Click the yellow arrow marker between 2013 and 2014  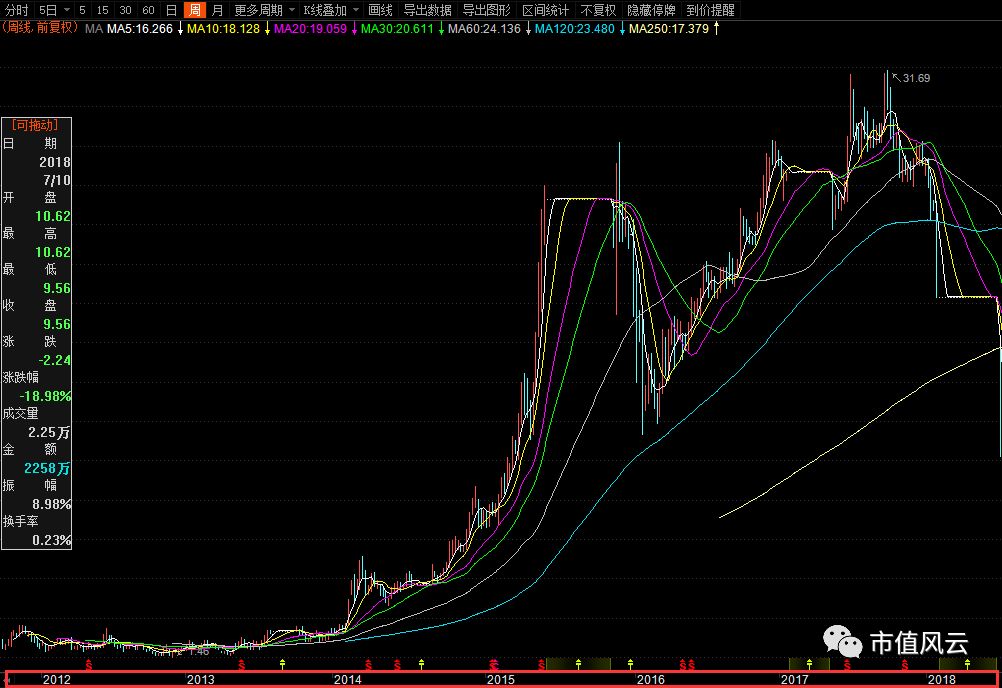[x=282, y=665]
